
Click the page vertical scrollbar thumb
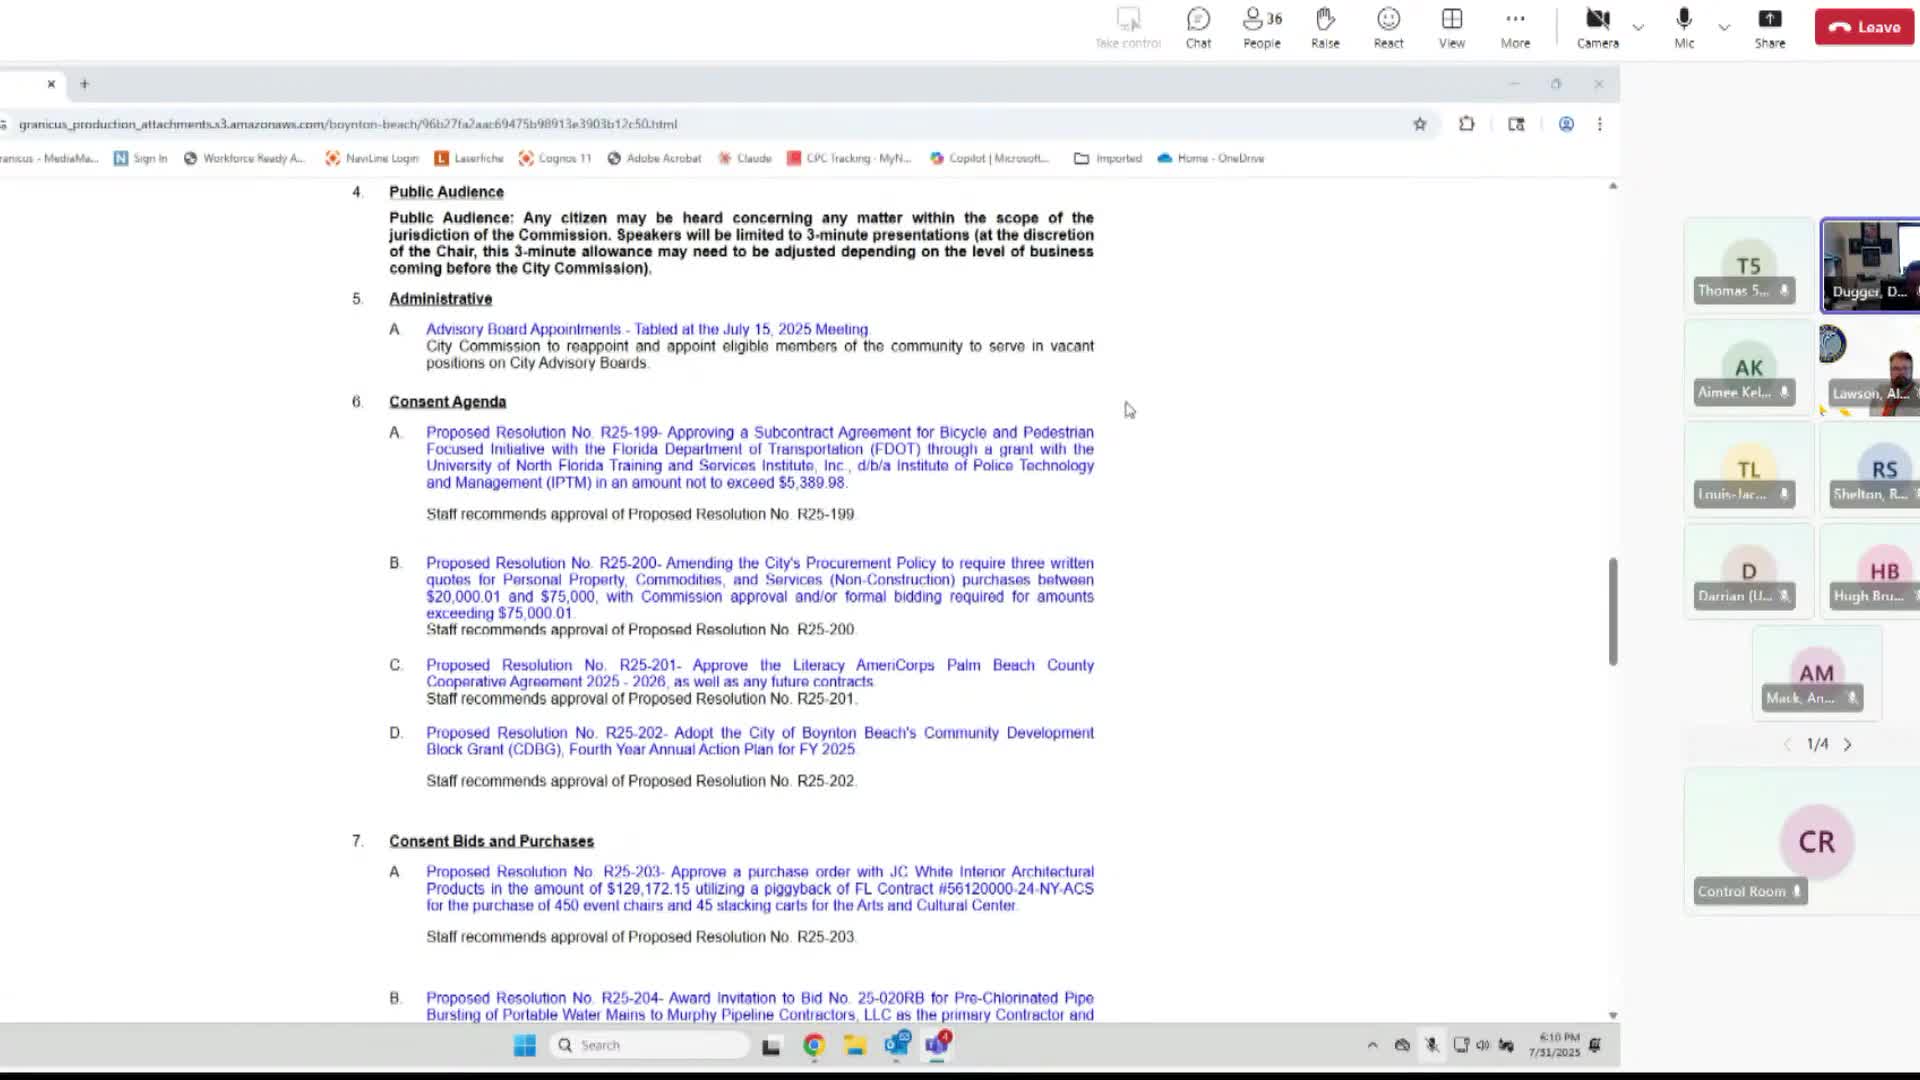1612,610
